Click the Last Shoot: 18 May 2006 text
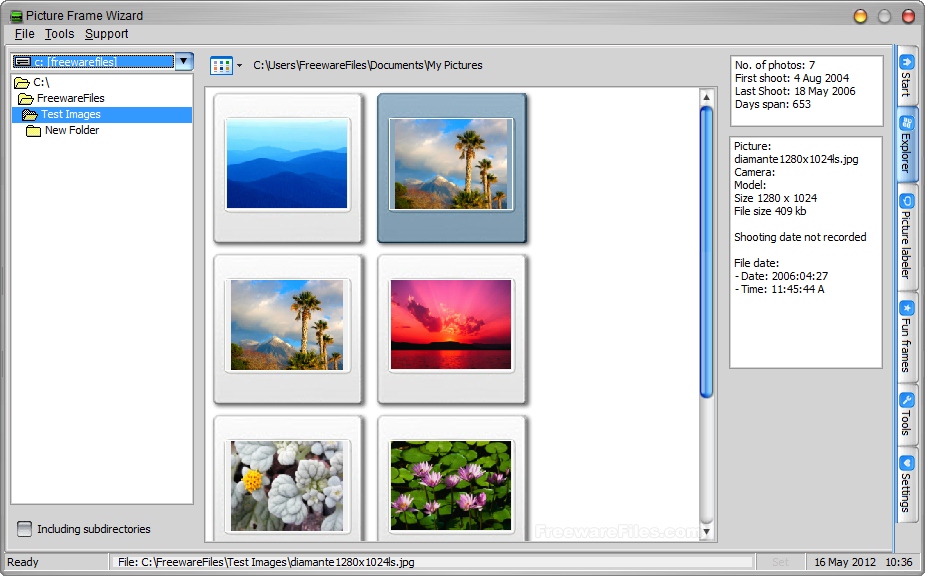 click(x=795, y=91)
